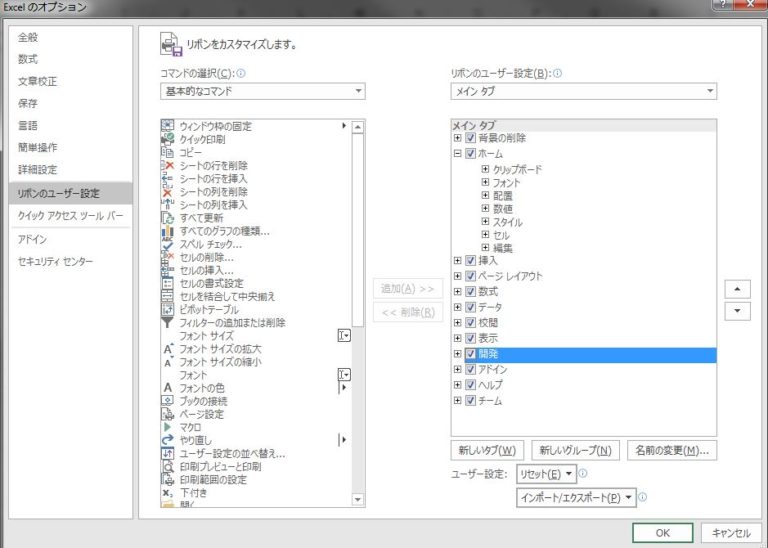Click the スペル チェック icon
The width and height of the screenshot is (768, 548).
168,244
